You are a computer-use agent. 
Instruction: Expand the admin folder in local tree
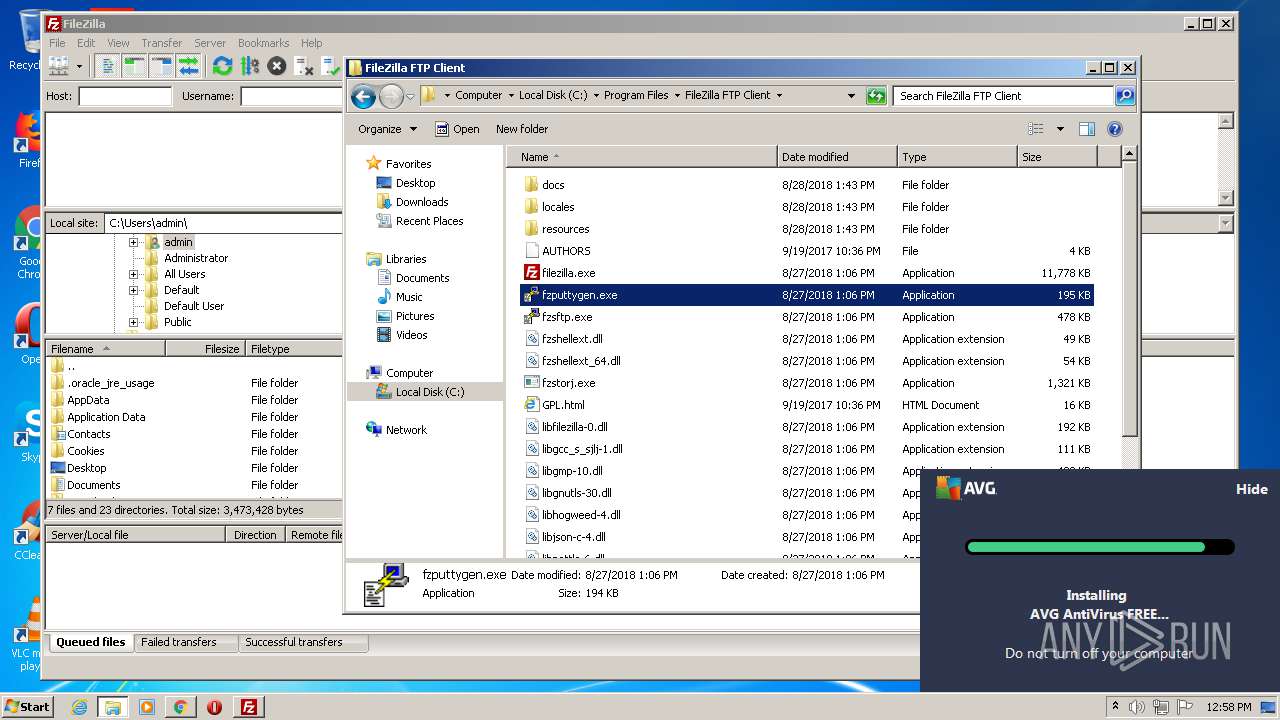pyautogui.click(x=133, y=242)
